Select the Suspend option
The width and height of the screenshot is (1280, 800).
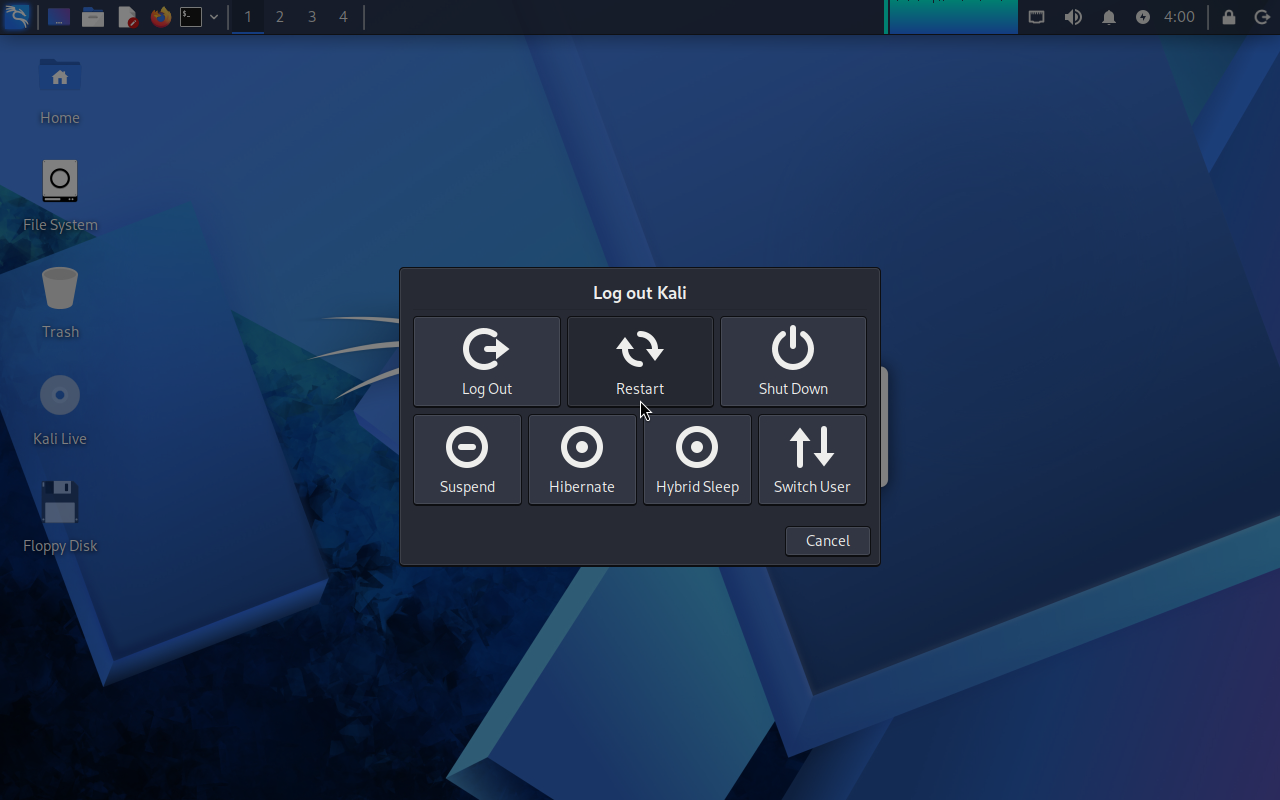click(467, 460)
